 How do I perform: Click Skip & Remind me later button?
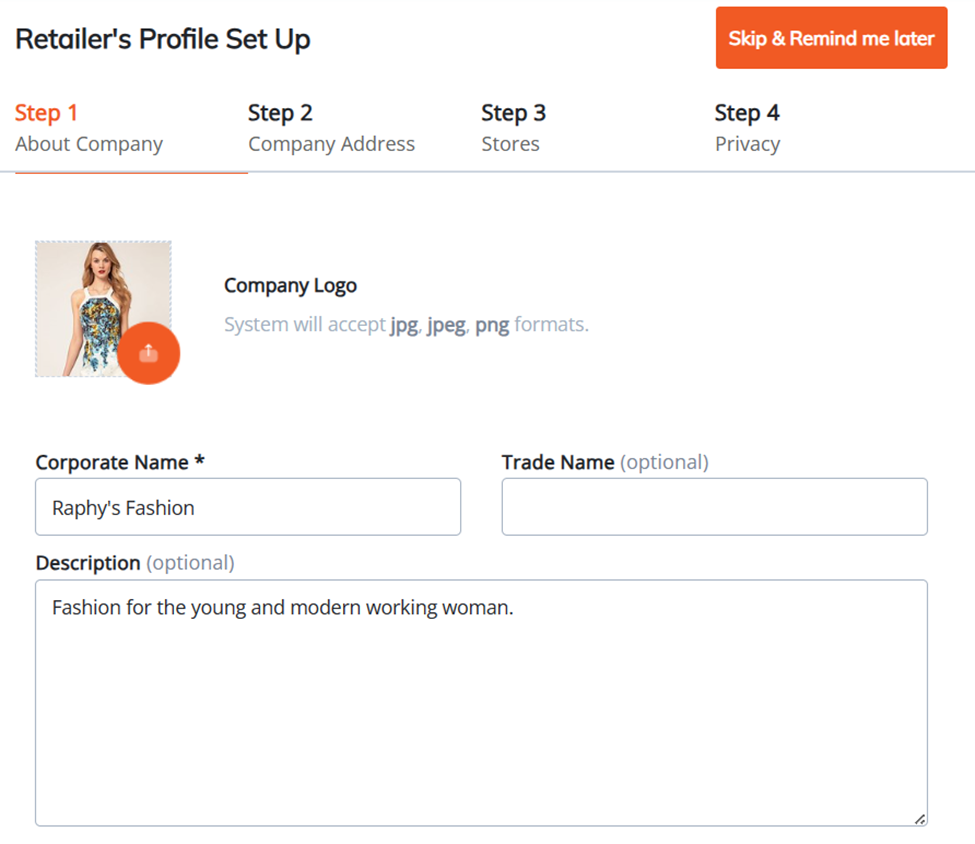831,38
